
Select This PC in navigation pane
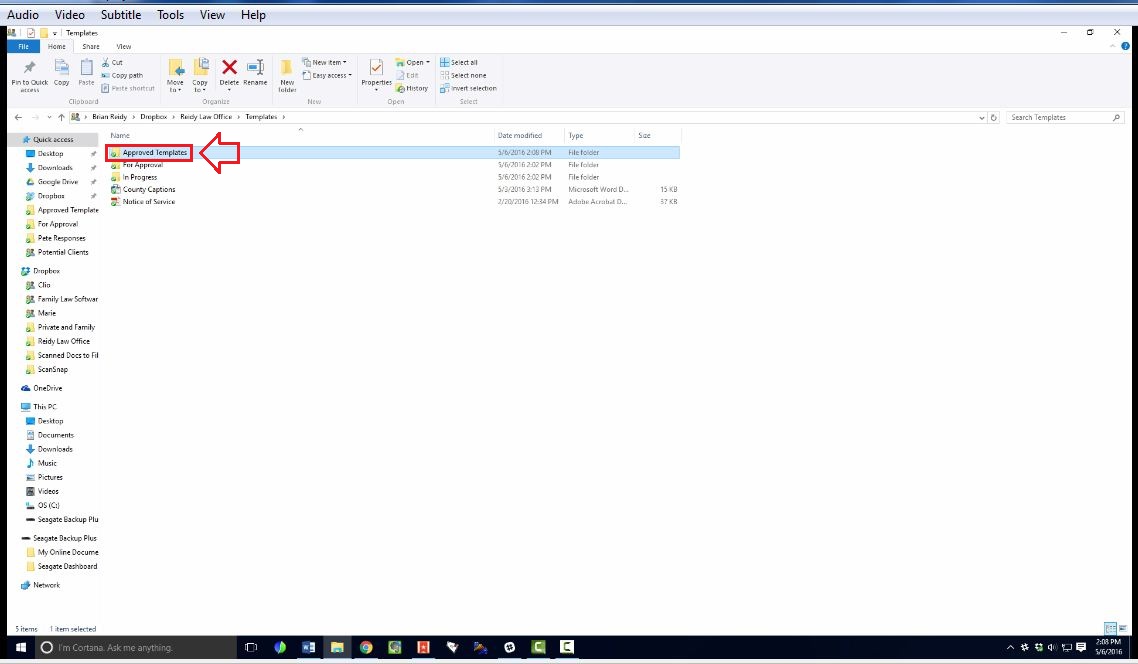point(44,407)
